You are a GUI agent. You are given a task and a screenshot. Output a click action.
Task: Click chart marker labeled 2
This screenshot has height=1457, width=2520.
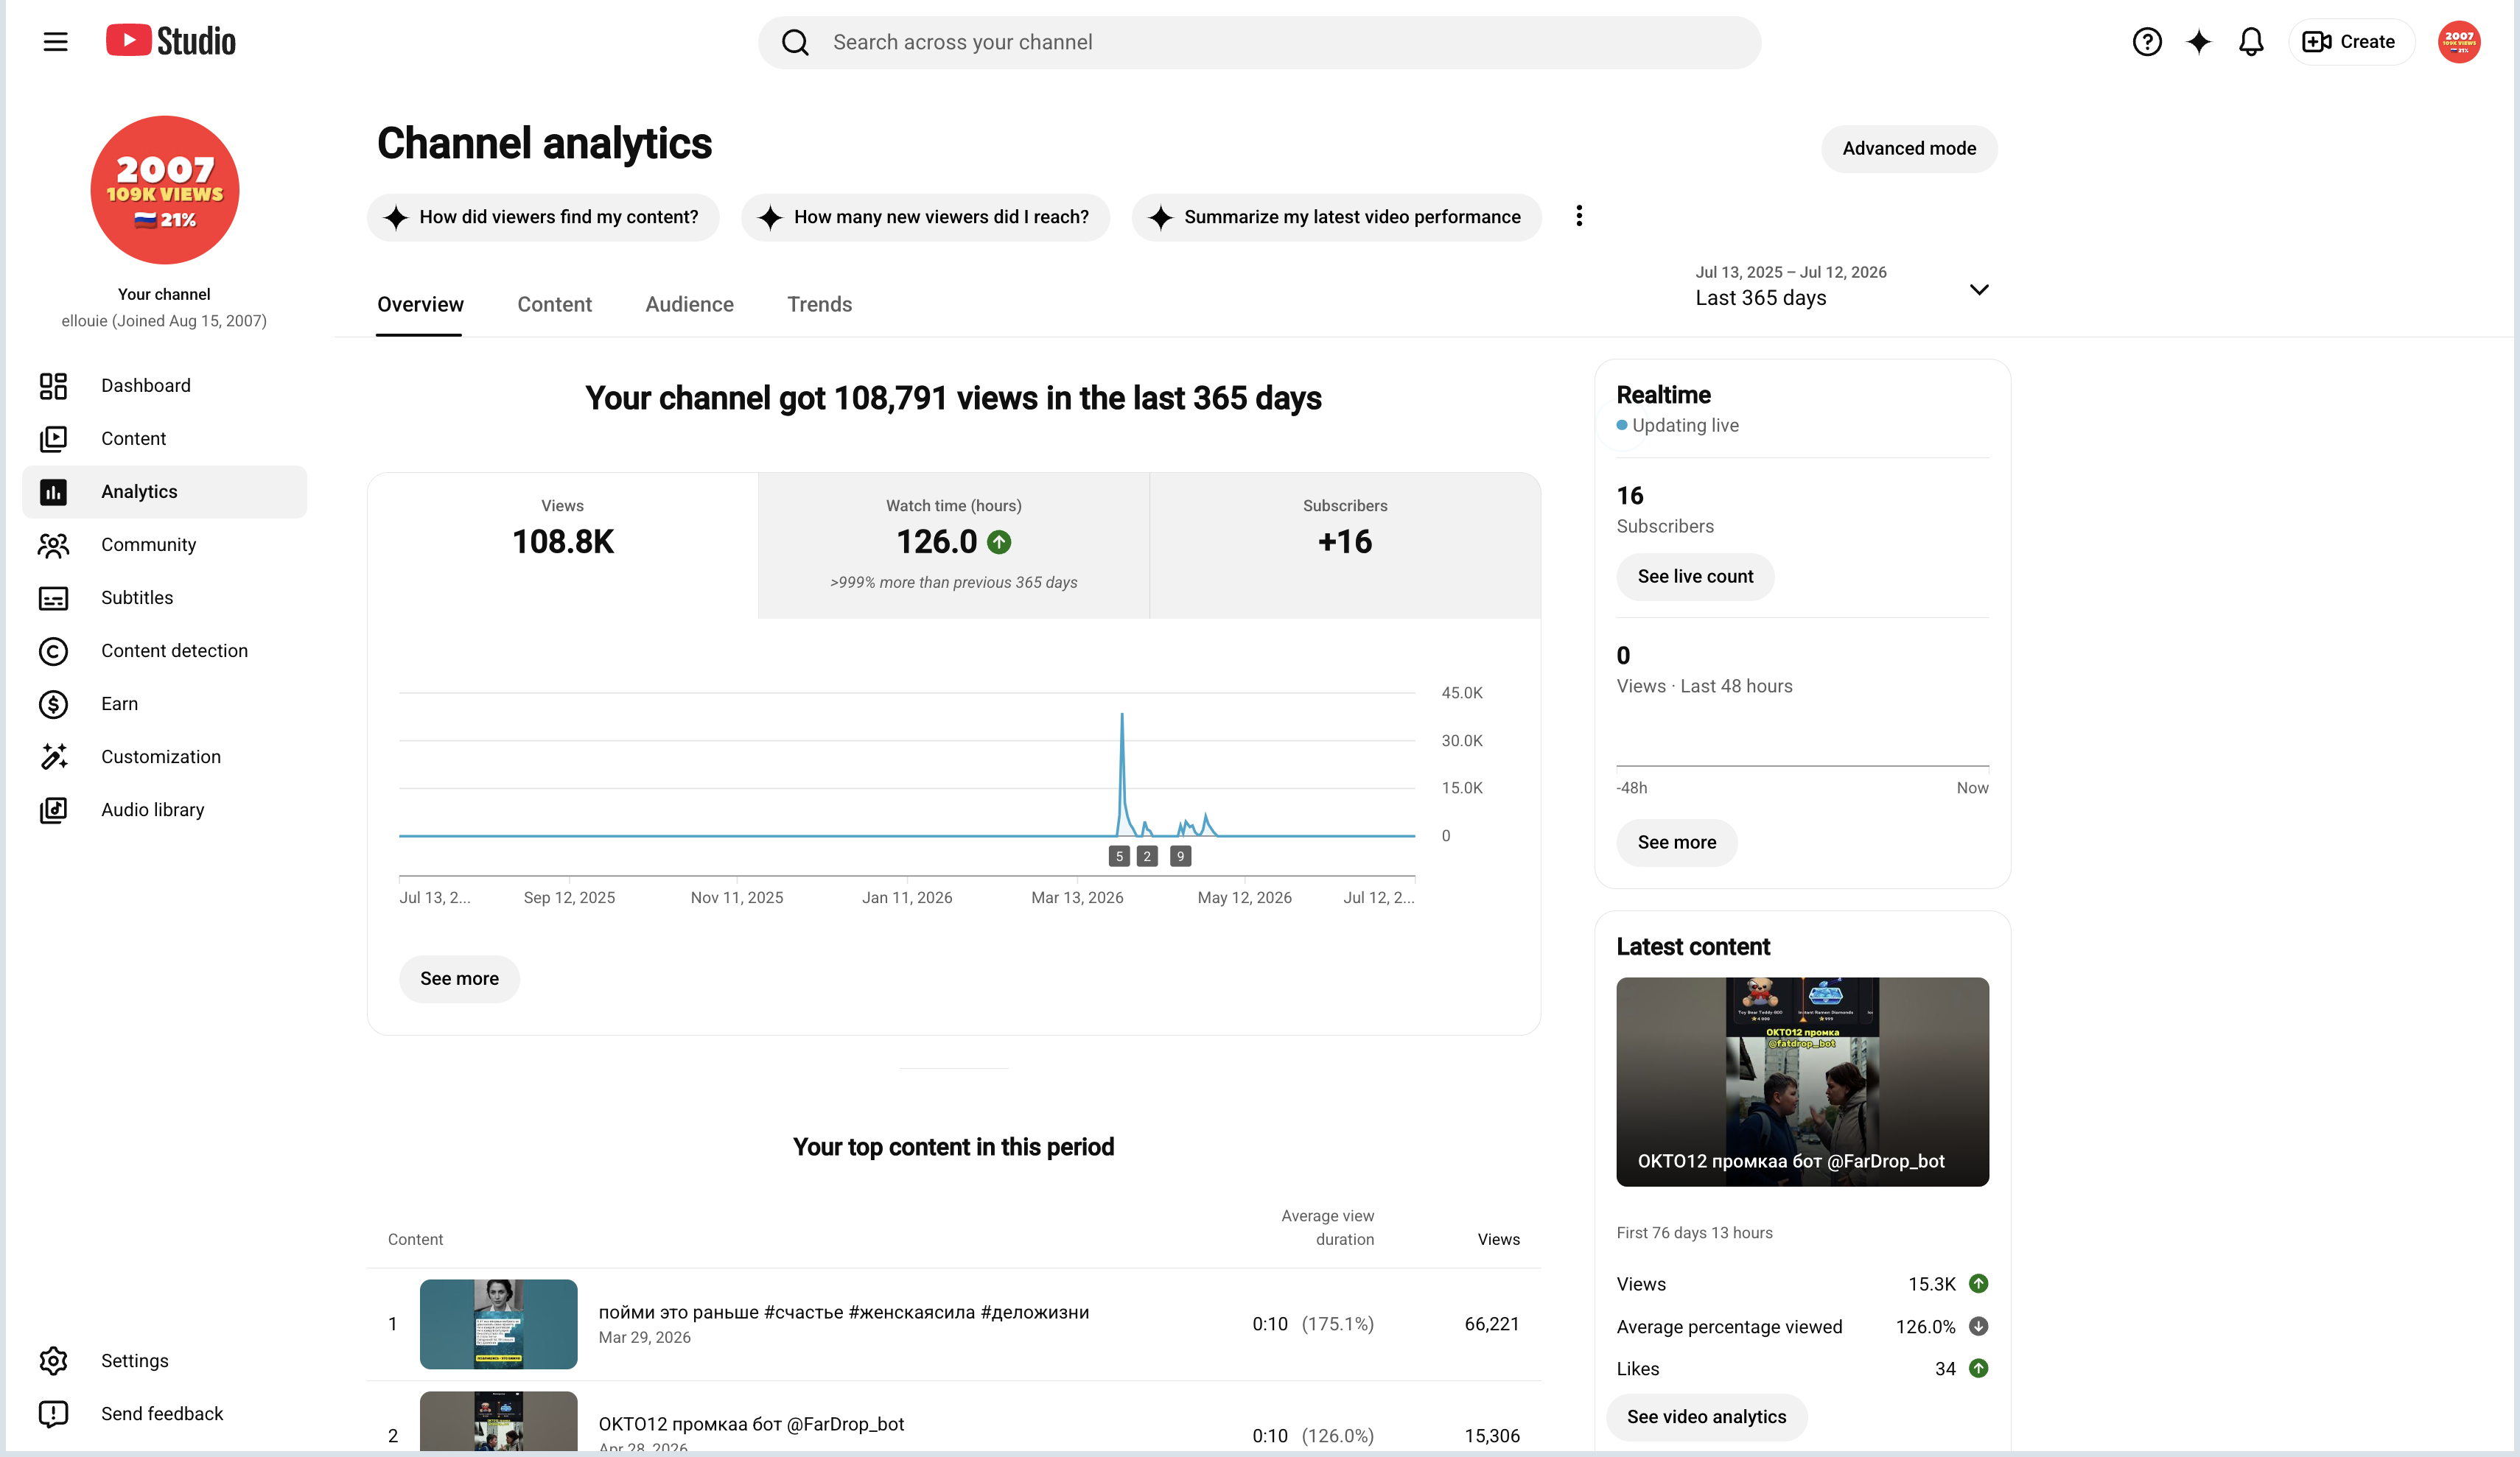coord(1147,857)
